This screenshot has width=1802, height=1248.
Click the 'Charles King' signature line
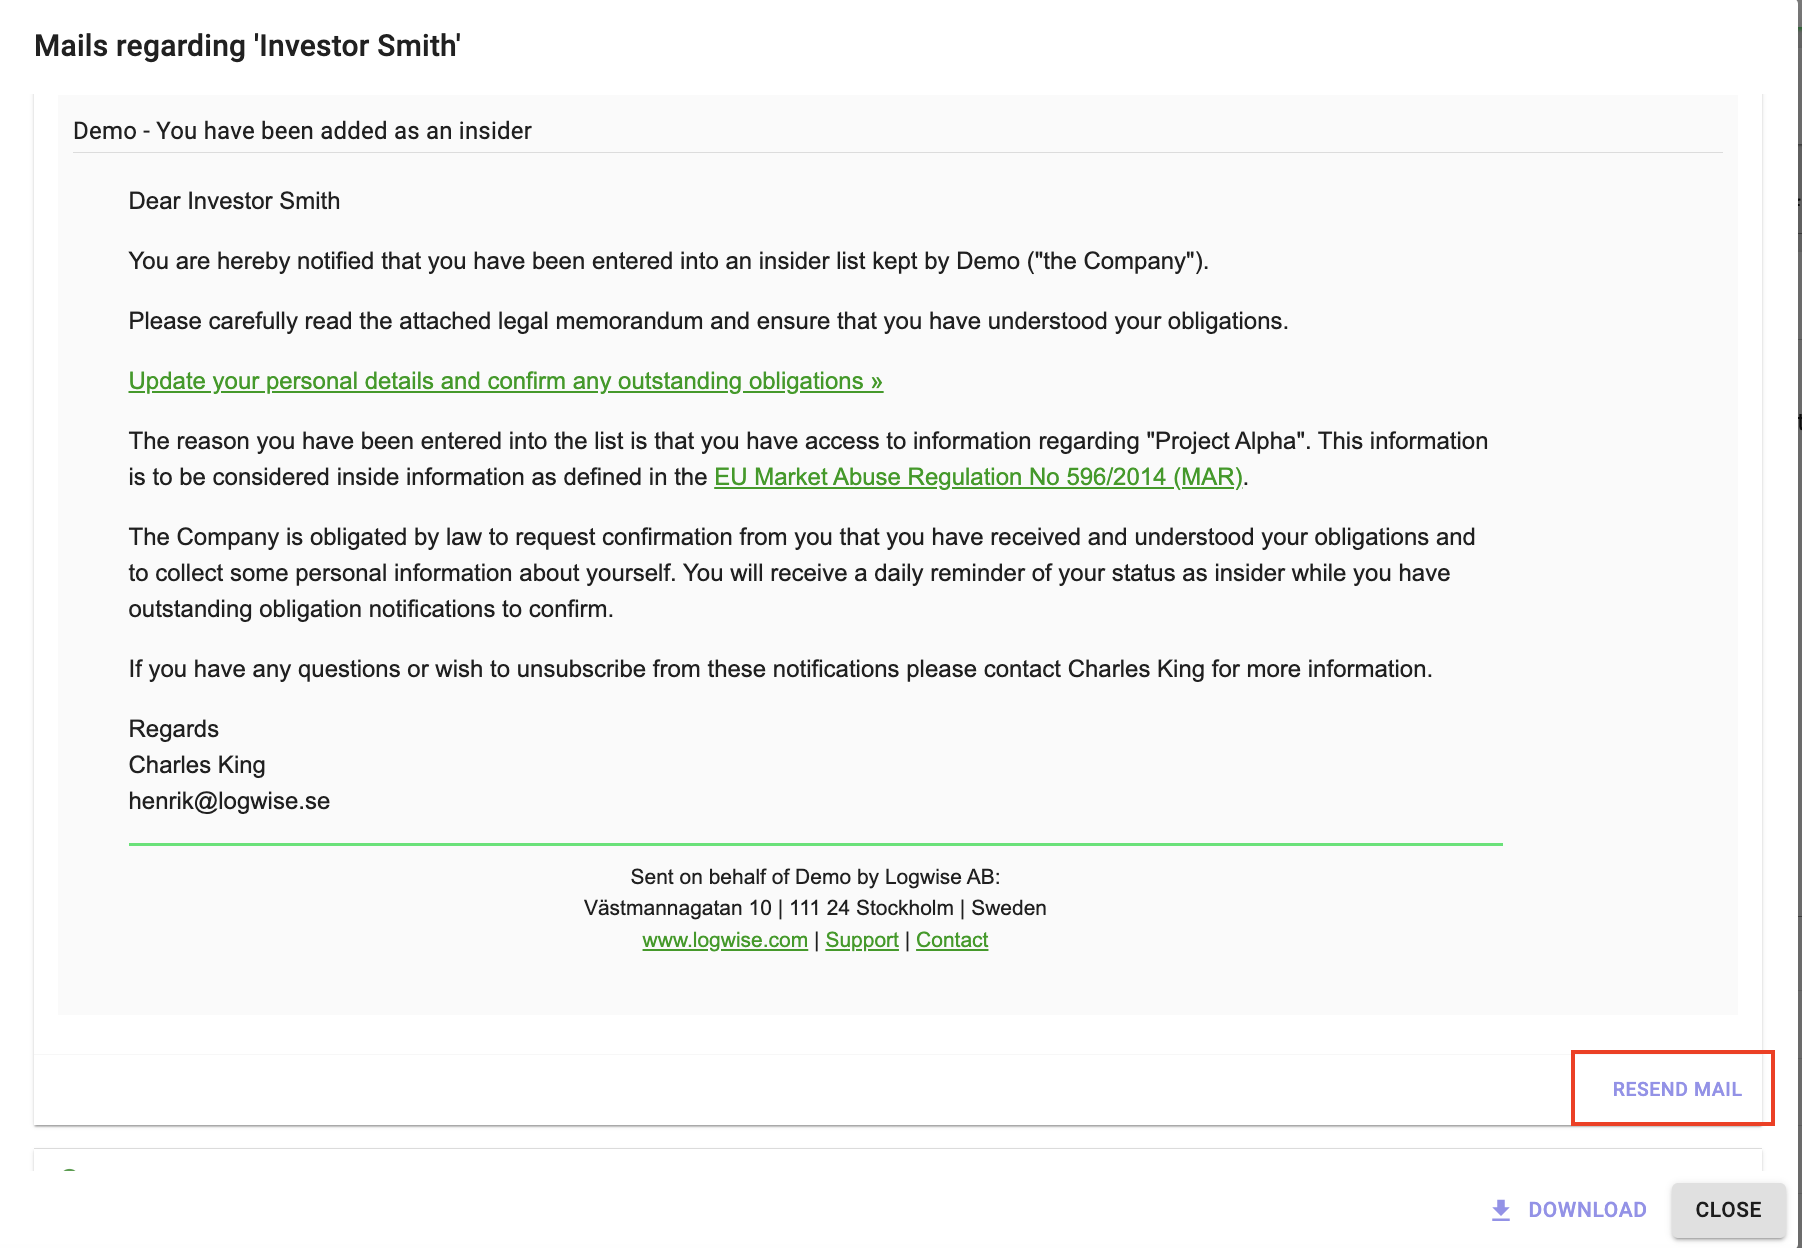197,765
